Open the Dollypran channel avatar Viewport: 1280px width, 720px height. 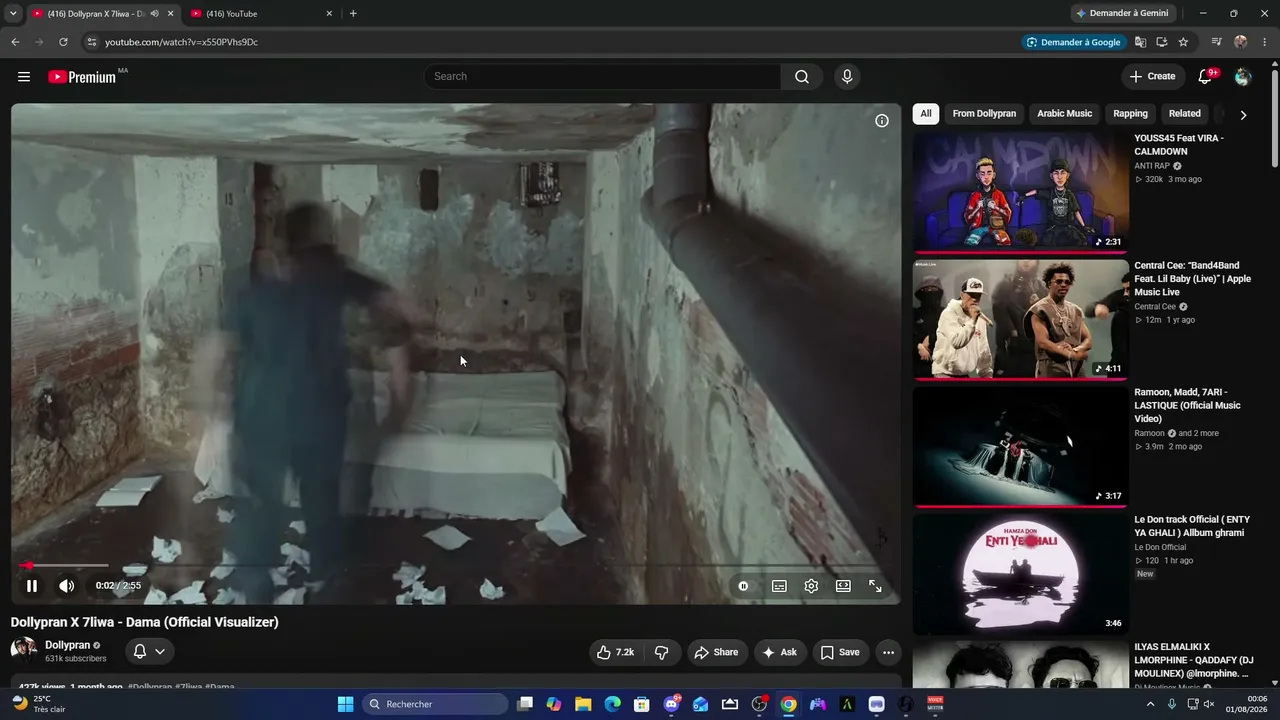(x=24, y=650)
